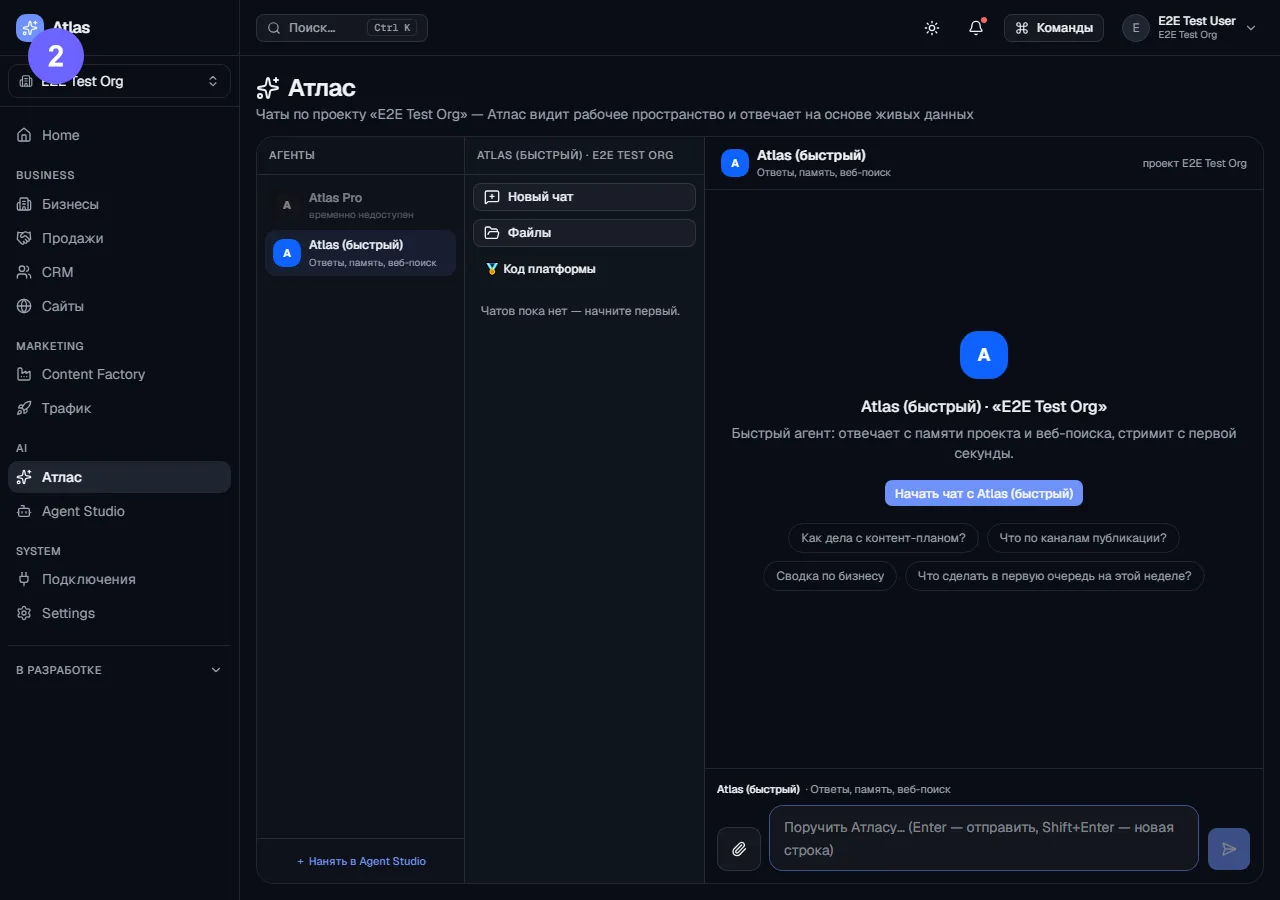The height and width of the screenshot is (900, 1280).
Task: Click the Agent Studio robot icon
Action: 24,511
